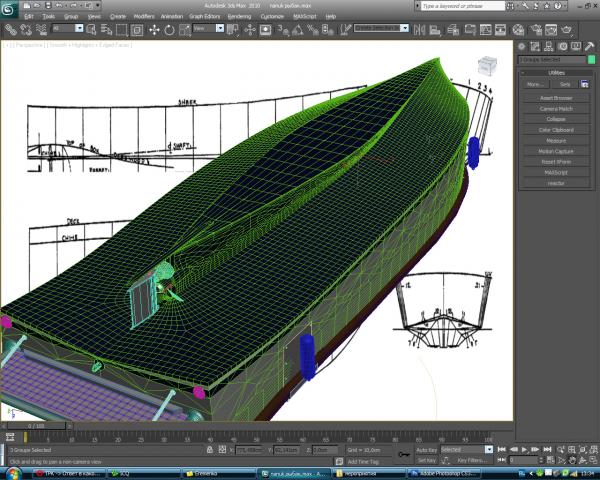Screen dimensions: 600x480
Task: Click the Use Pivot Point Center icon
Action: [x=233, y=29]
